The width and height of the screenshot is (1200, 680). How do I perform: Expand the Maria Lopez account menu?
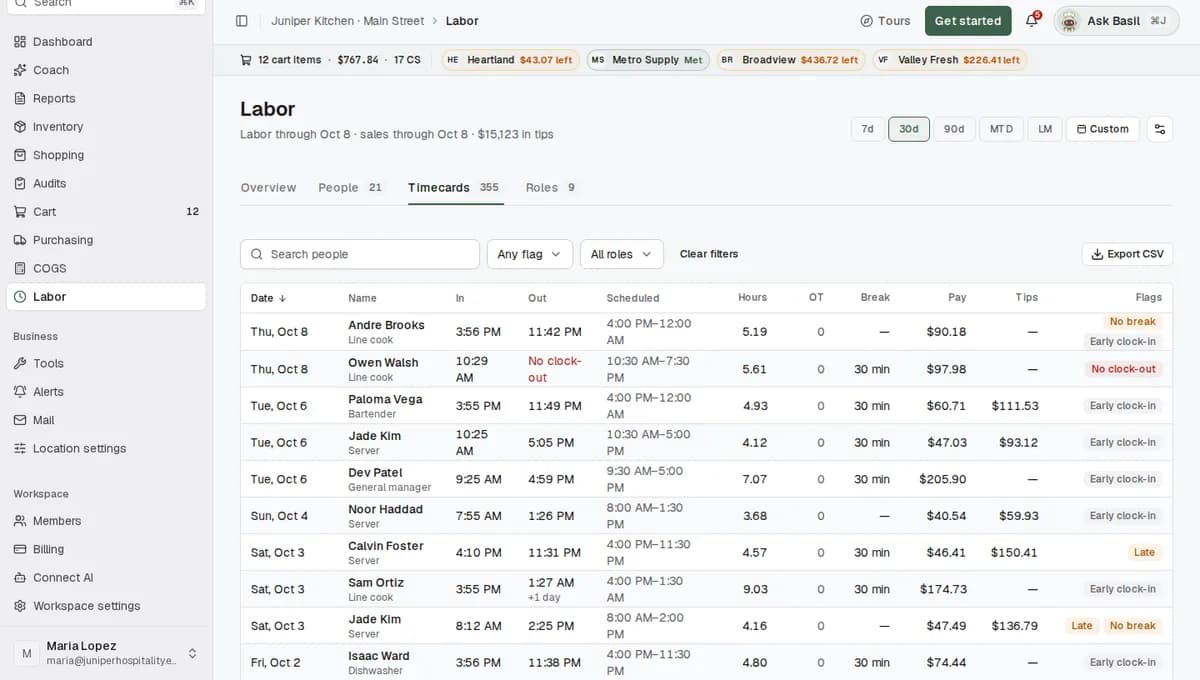[x=106, y=653]
